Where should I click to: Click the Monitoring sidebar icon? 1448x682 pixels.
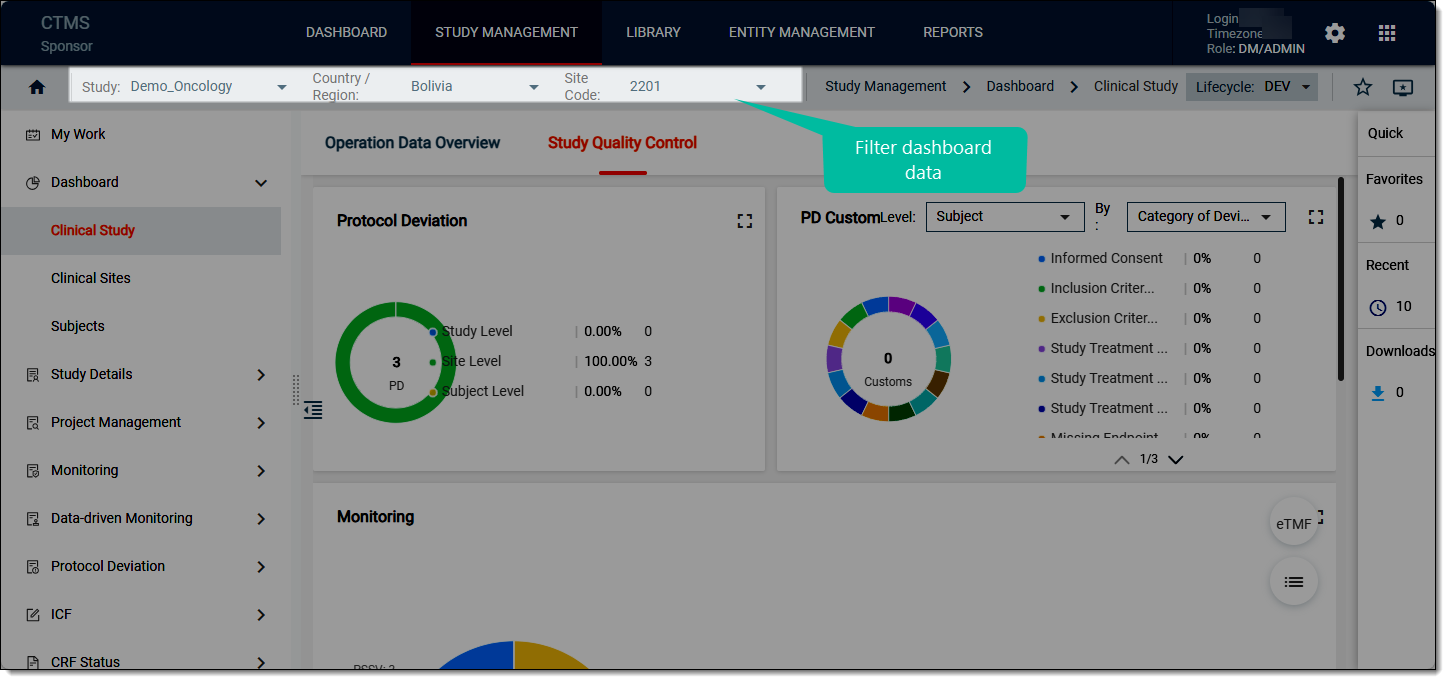(x=33, y=471)
